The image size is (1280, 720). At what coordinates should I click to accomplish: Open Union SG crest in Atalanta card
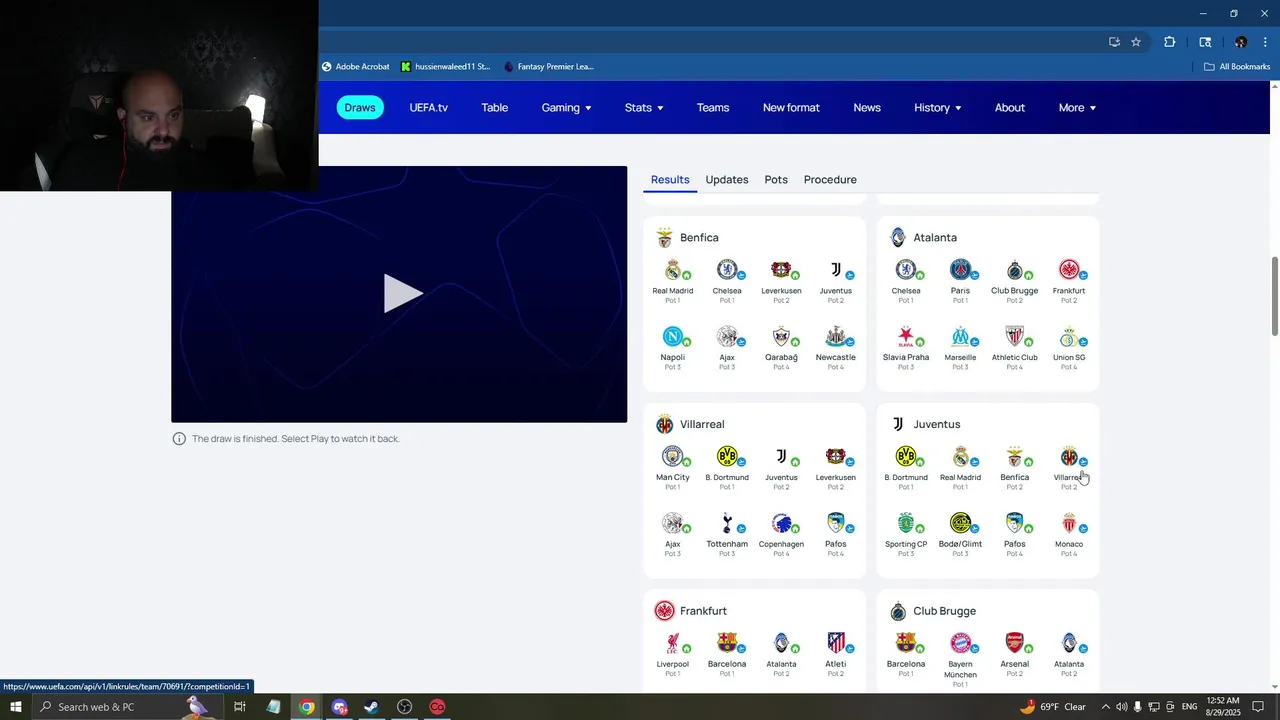point(1068,336)
